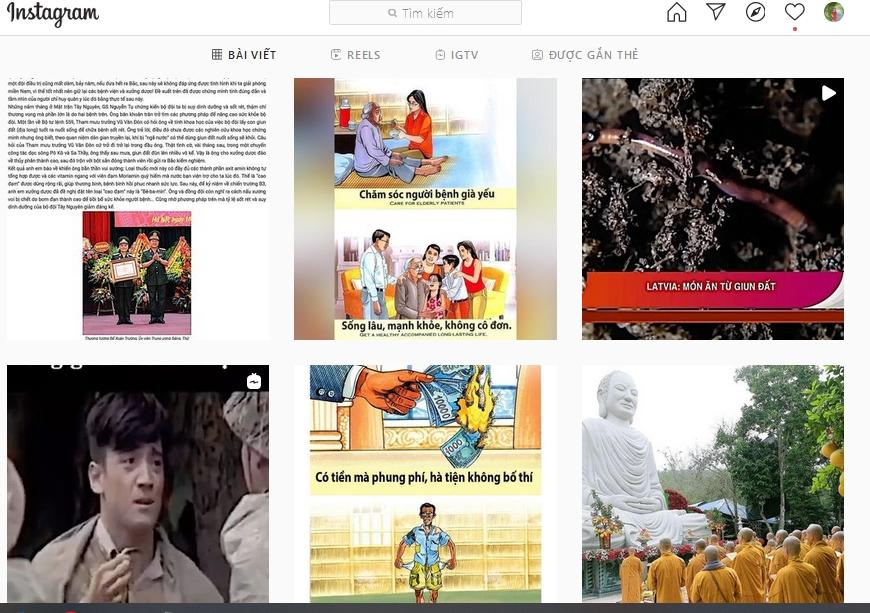
Task: Open the Instagram home feed icon
Action: pyautogui.click(x=677, y=12)
